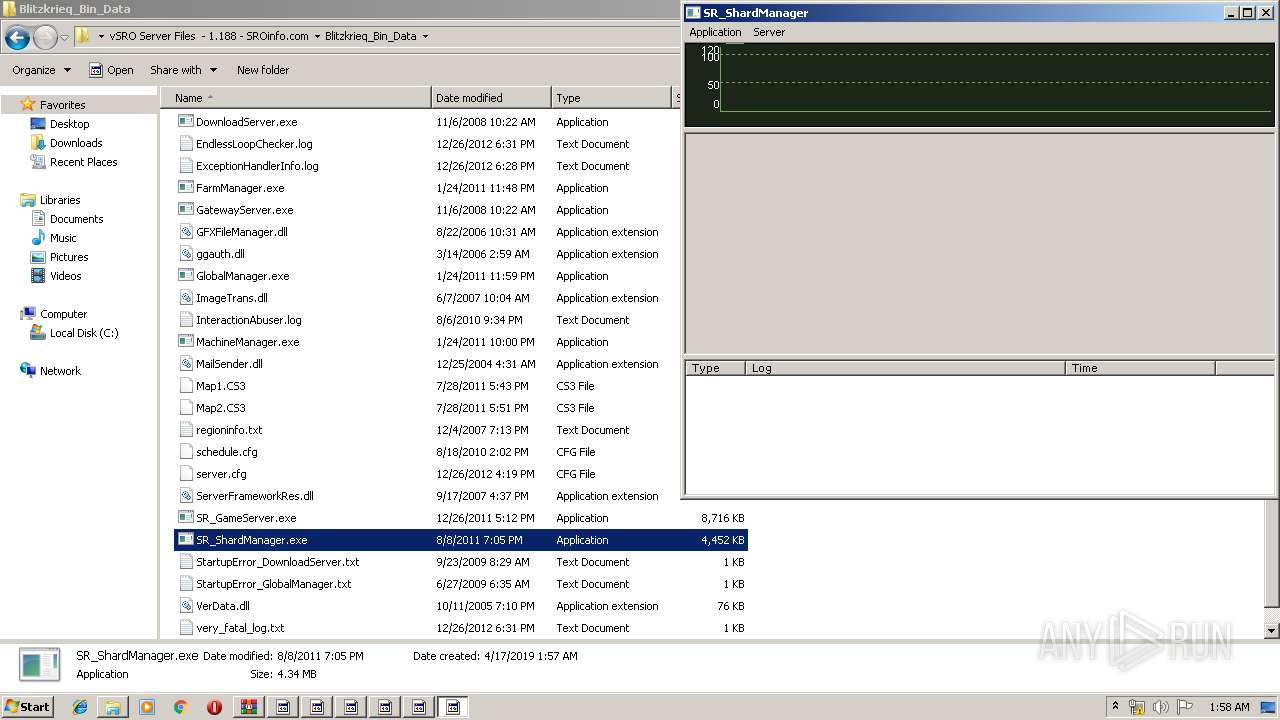Click the system clock showing 1:58 AM
The width and height of the screenshot is (1280, 720).
coord(1228,707)
